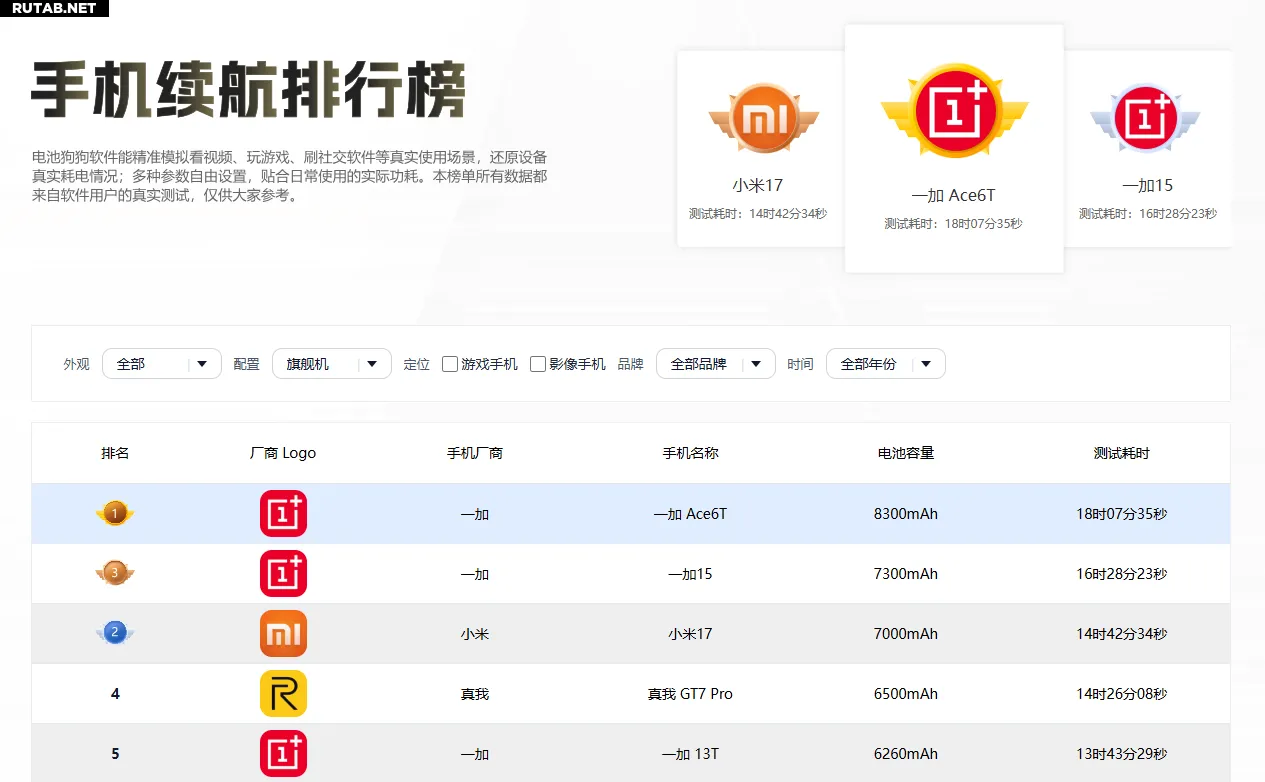Click the yellow realme logo in row 4
Viewport: 1265px width, 782px height.
pos(283,694)
